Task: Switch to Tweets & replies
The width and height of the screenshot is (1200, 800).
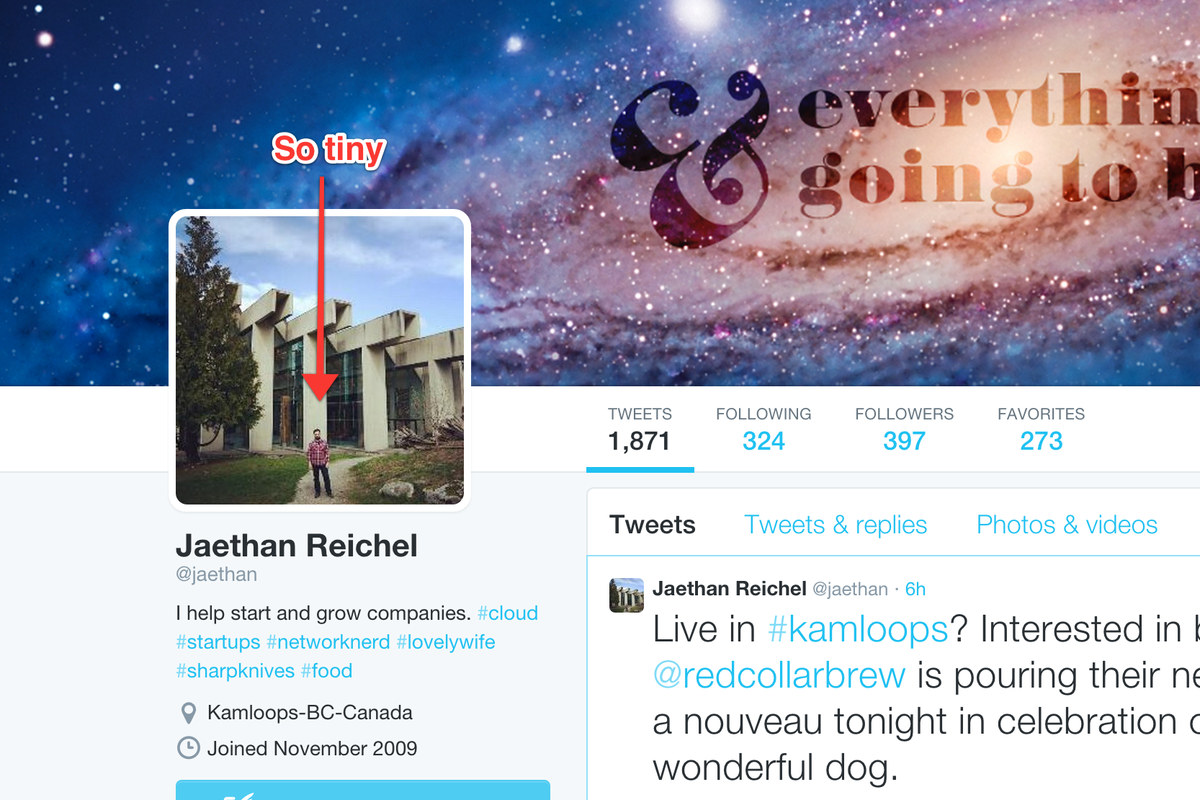Action: (x=836, y=525)
